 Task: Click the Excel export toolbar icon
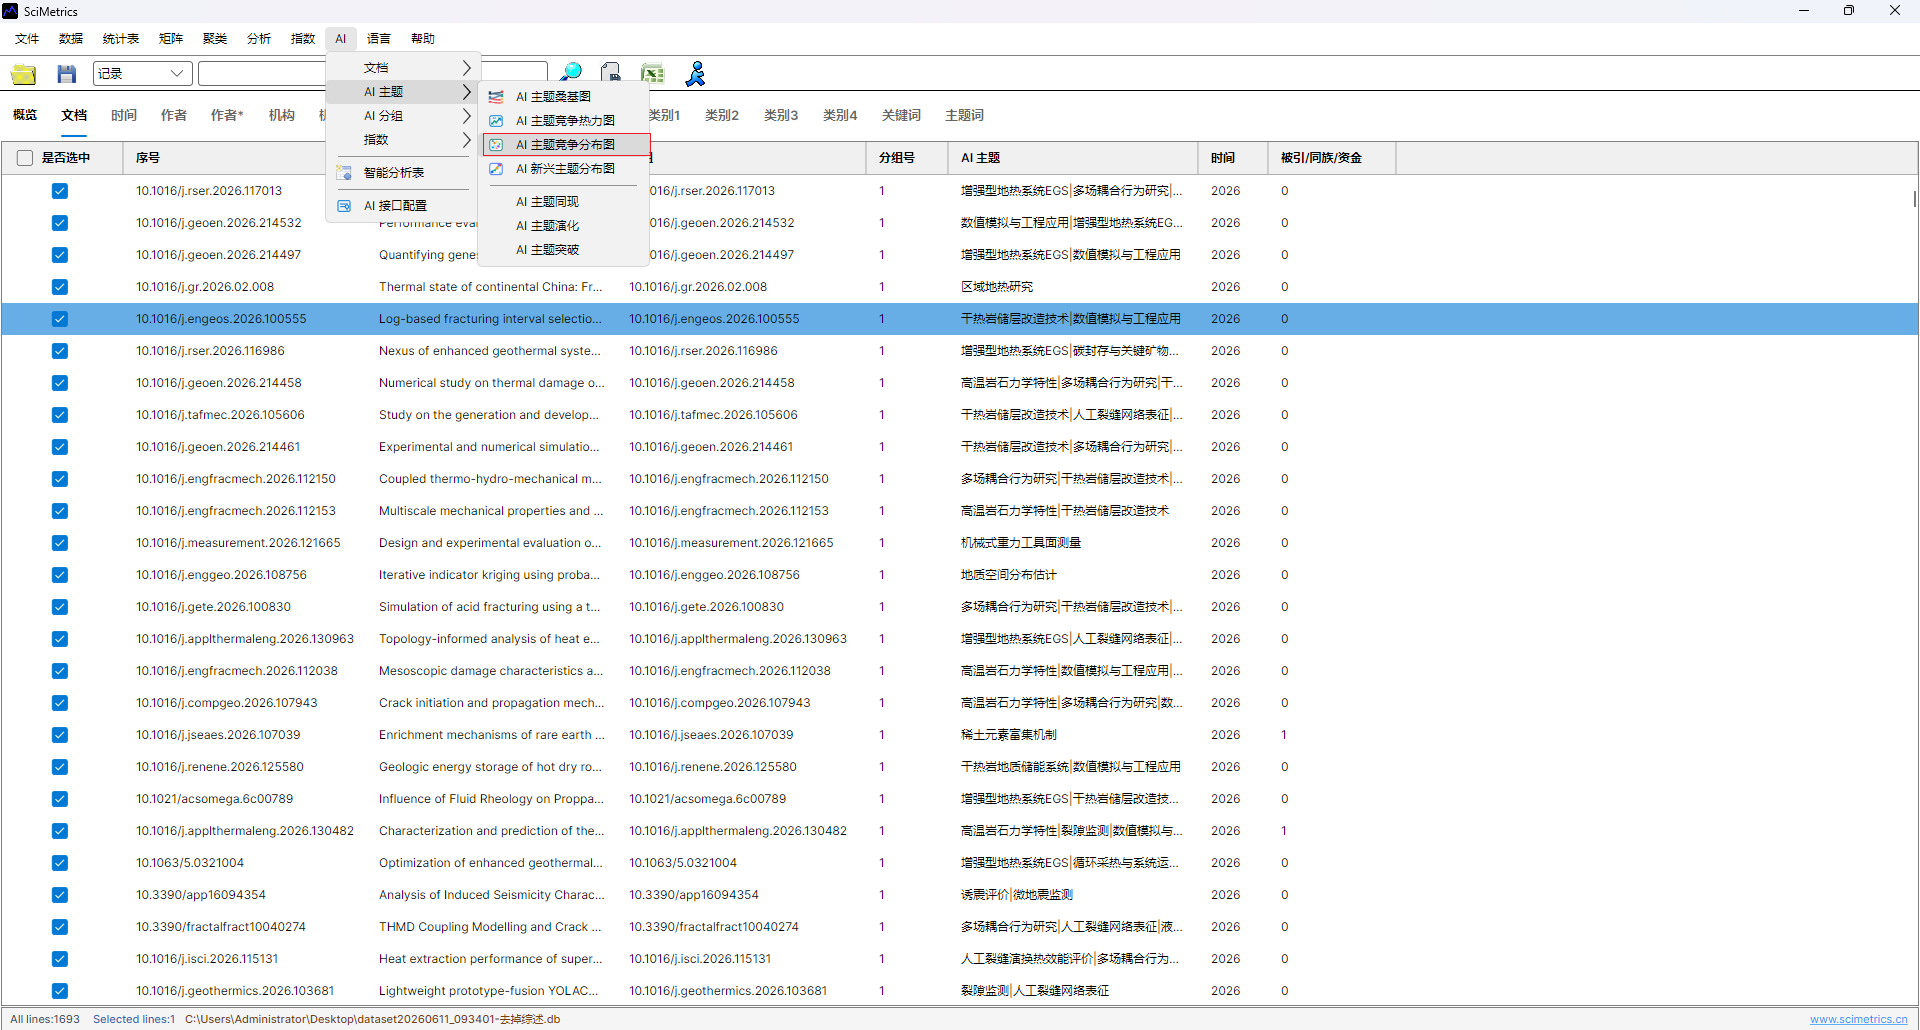pyautogui.click(x=653, y=73)
